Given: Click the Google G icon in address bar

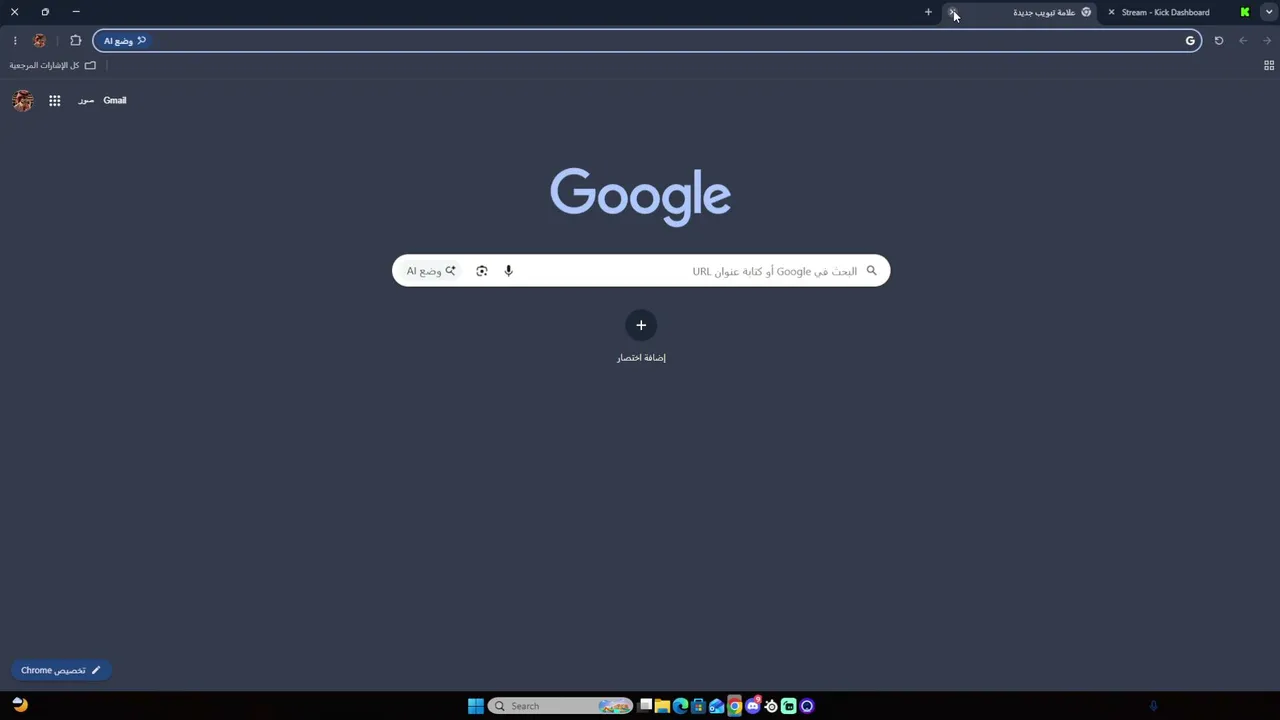Looking at the screenshot, I should tap(1190, 41).
